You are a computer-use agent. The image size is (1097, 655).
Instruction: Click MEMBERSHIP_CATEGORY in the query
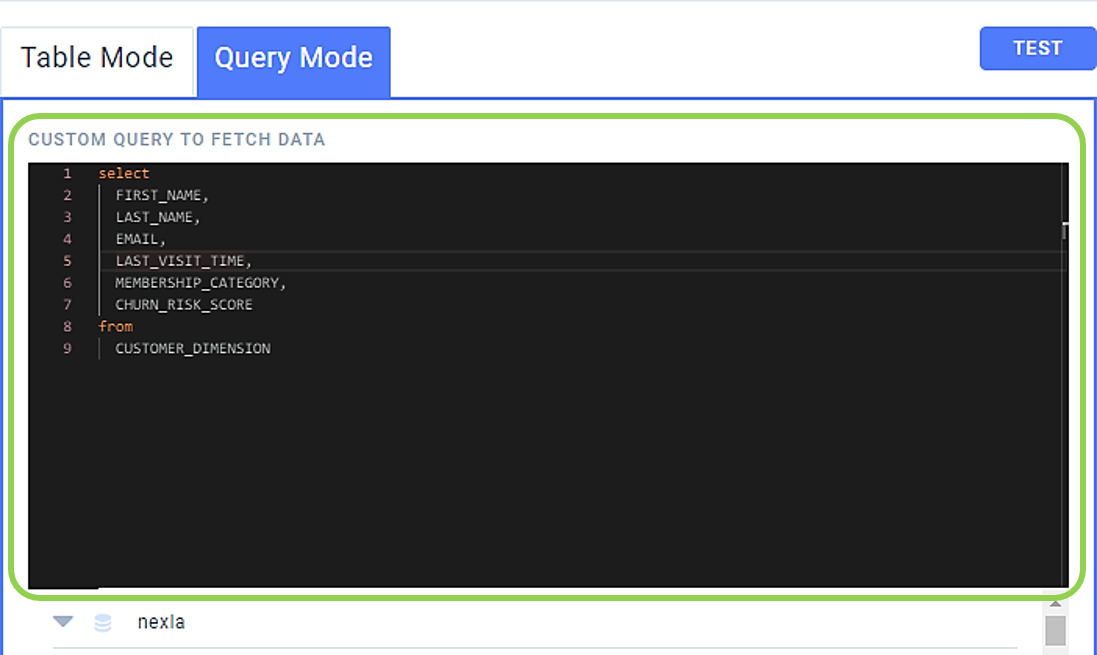pyautogui.click(x=197, y=283)
